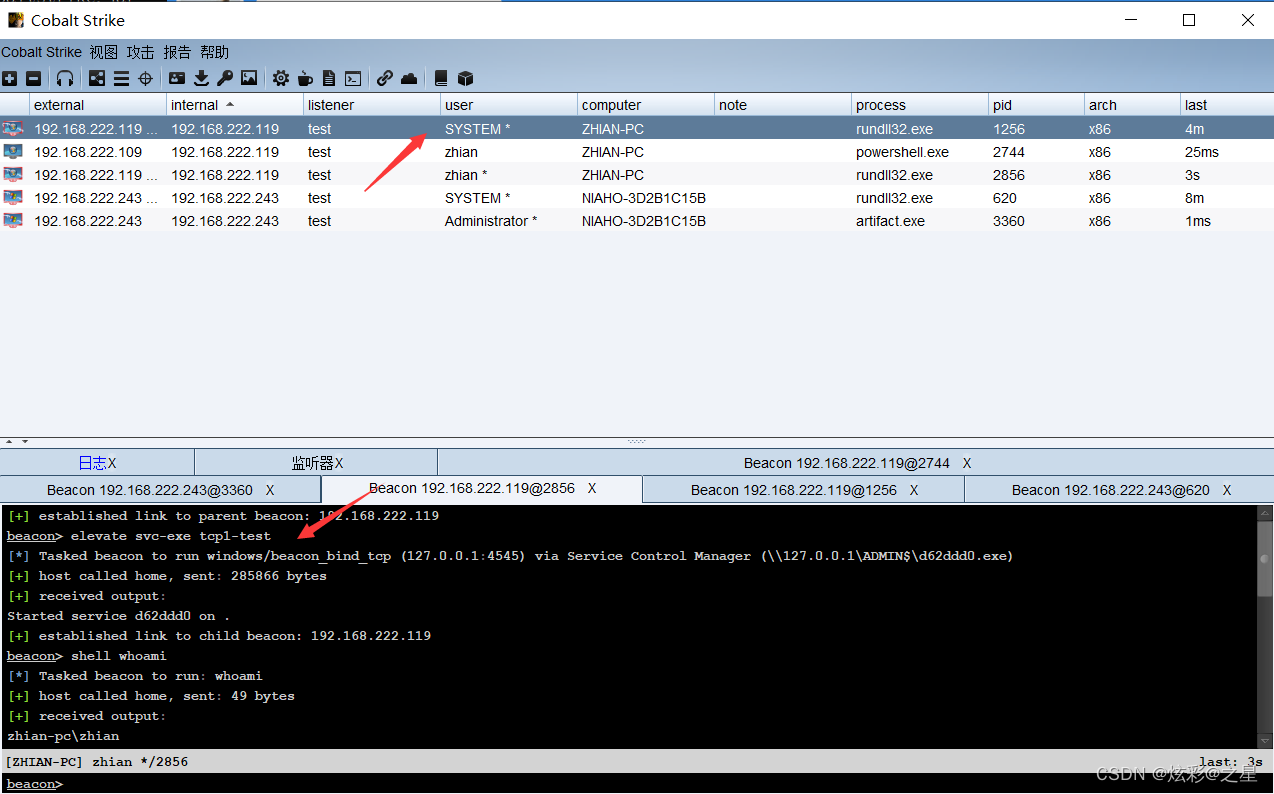1274x794 pixels.
Task: Open the 视图 (View) menu
Action: click(104, 52)
